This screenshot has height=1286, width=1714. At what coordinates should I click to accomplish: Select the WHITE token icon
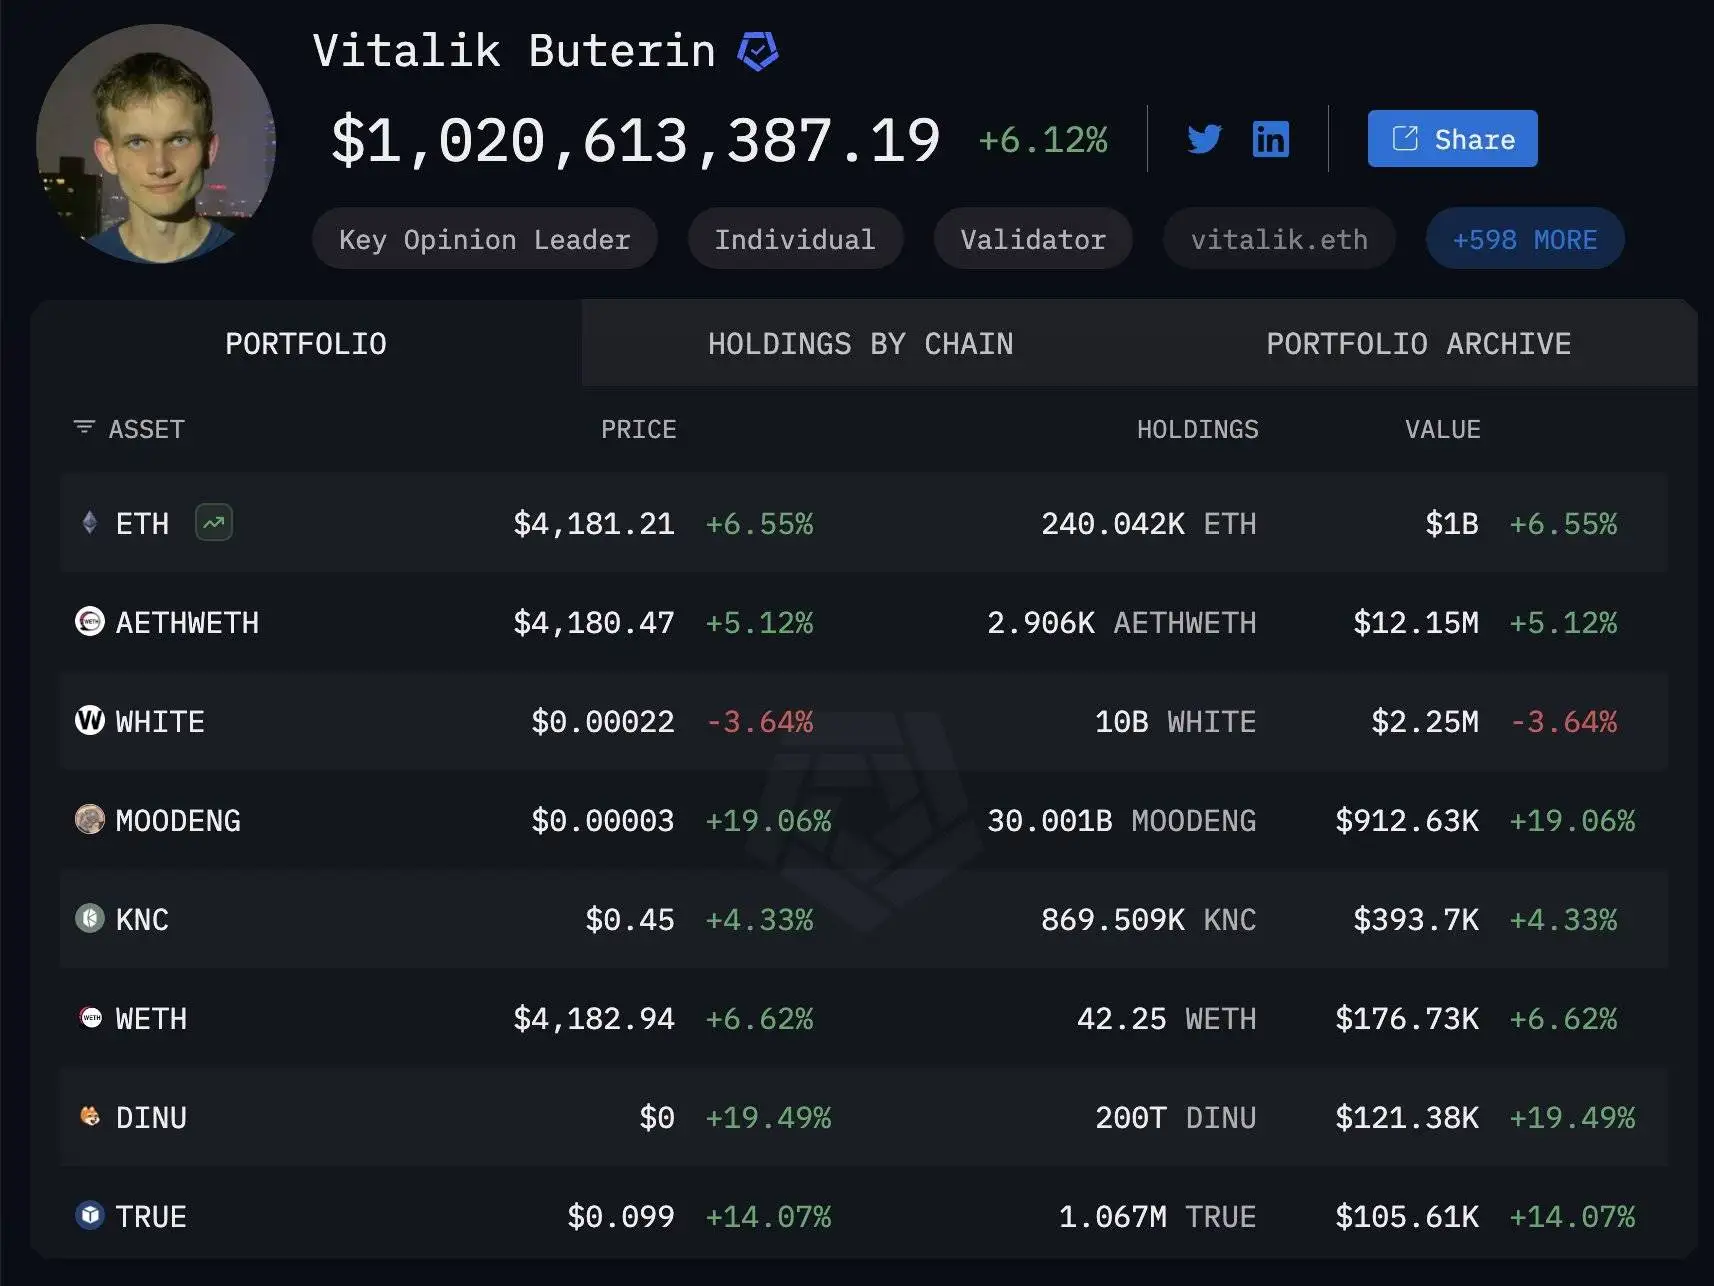(x=89, y=721)
